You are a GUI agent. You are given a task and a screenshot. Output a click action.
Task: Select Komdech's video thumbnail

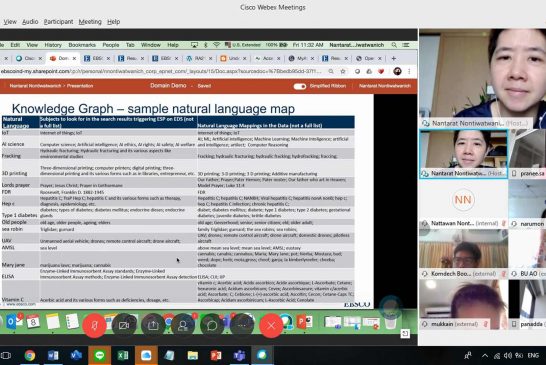pyautogui.click(x=463, y=253)
